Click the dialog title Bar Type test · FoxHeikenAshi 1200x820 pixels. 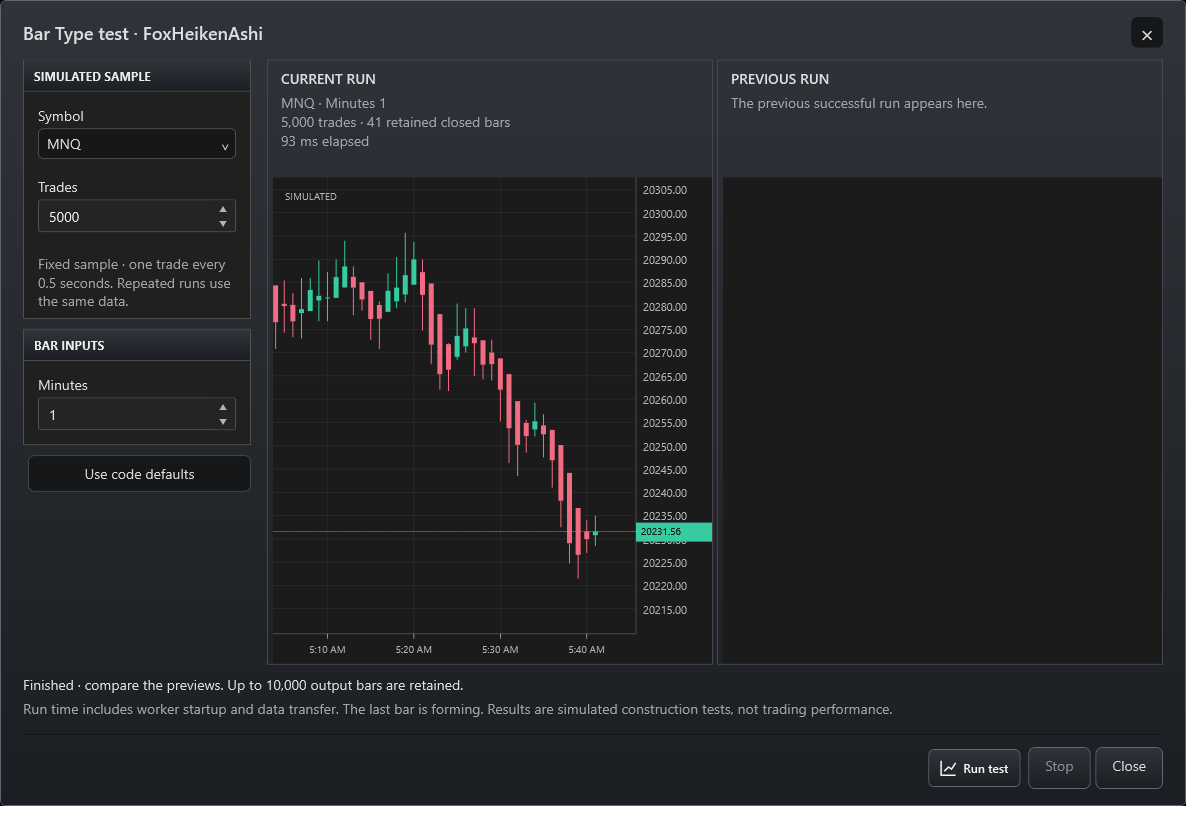[x=143, y=34]
